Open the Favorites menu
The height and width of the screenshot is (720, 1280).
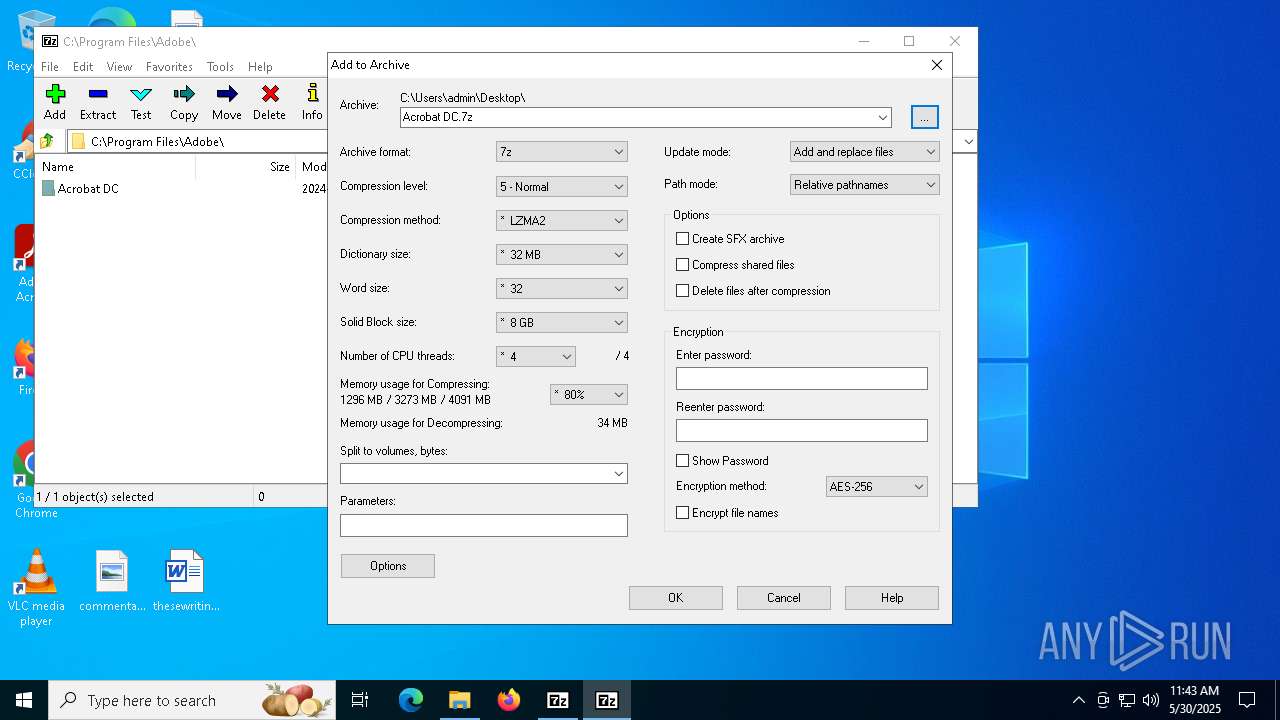point(169,66)
